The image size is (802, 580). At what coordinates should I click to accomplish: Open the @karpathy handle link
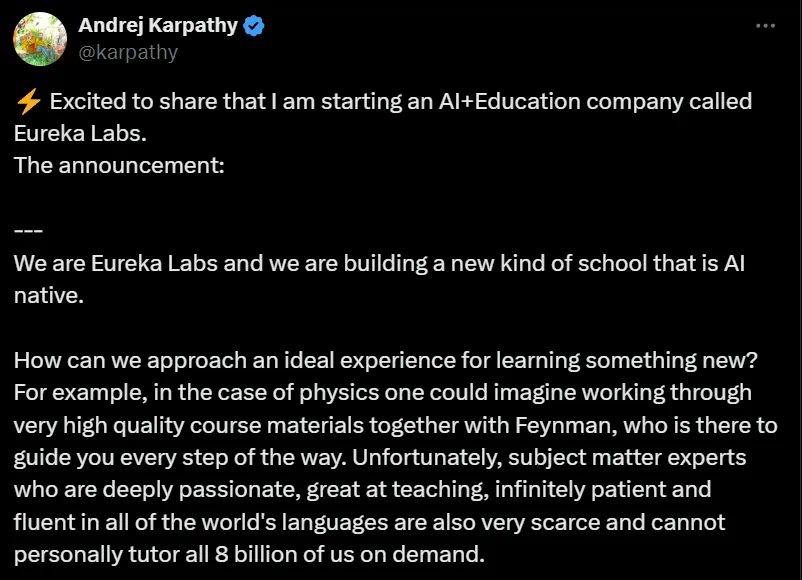click(127, 52)
